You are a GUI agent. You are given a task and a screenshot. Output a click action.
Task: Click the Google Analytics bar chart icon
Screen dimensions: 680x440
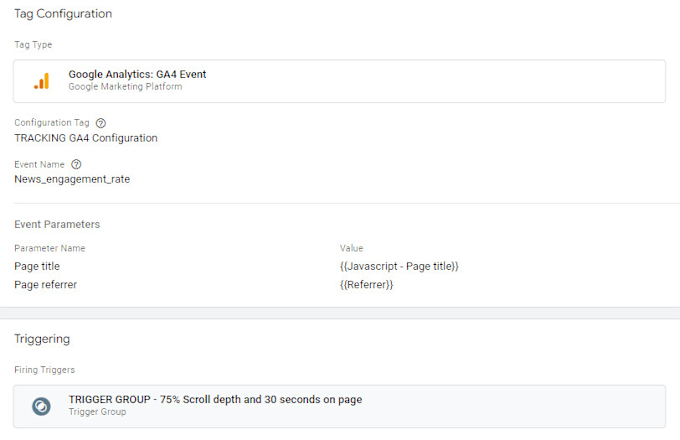(x=42, y=81)
